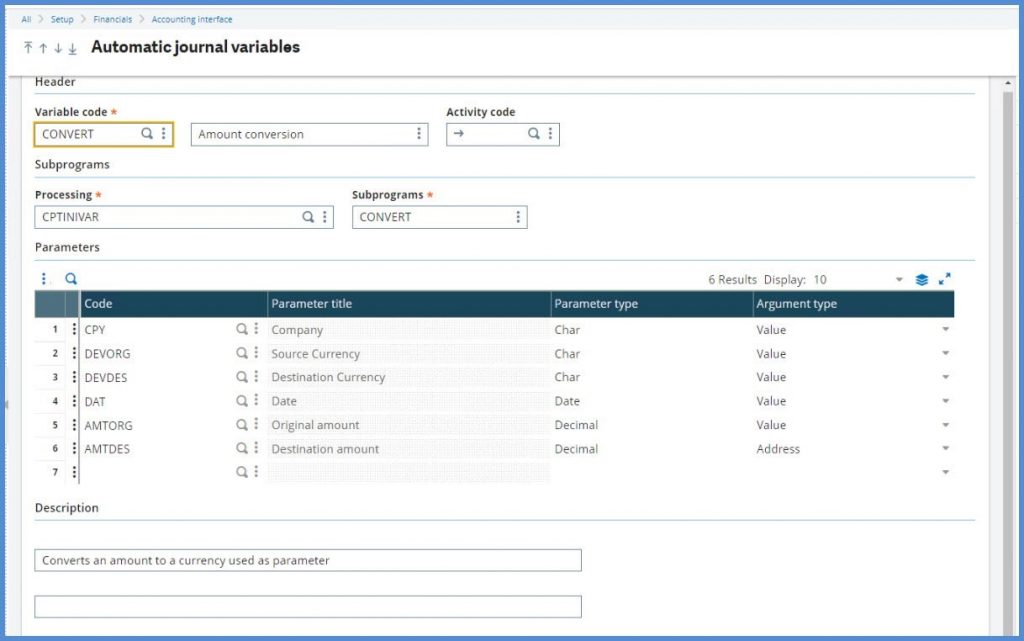Click the All breadcrumb link
The image size is (1024, 641).
[26, 19]
